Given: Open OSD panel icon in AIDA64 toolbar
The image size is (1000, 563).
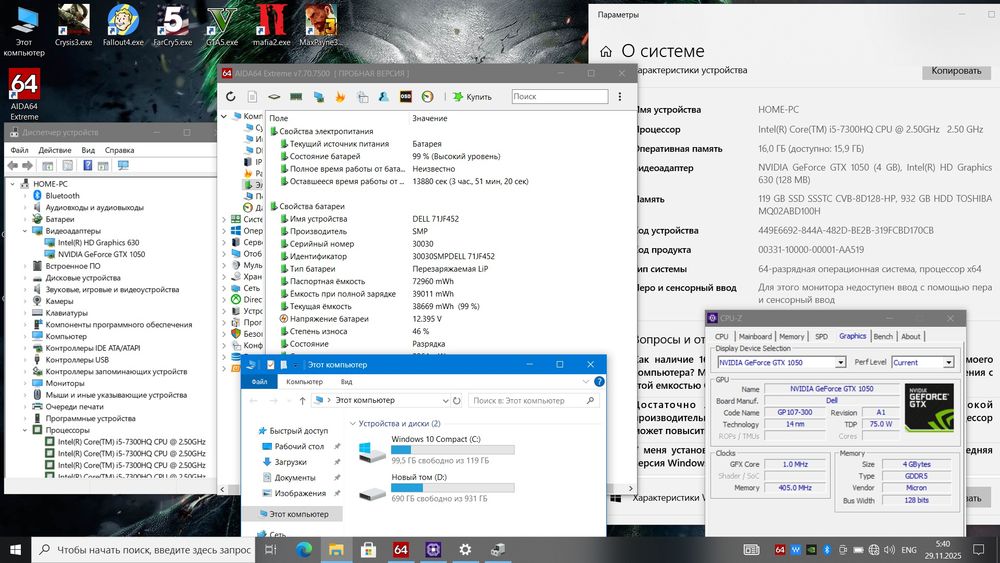Looking at the screenshot, I should click(x=406, y=97).
